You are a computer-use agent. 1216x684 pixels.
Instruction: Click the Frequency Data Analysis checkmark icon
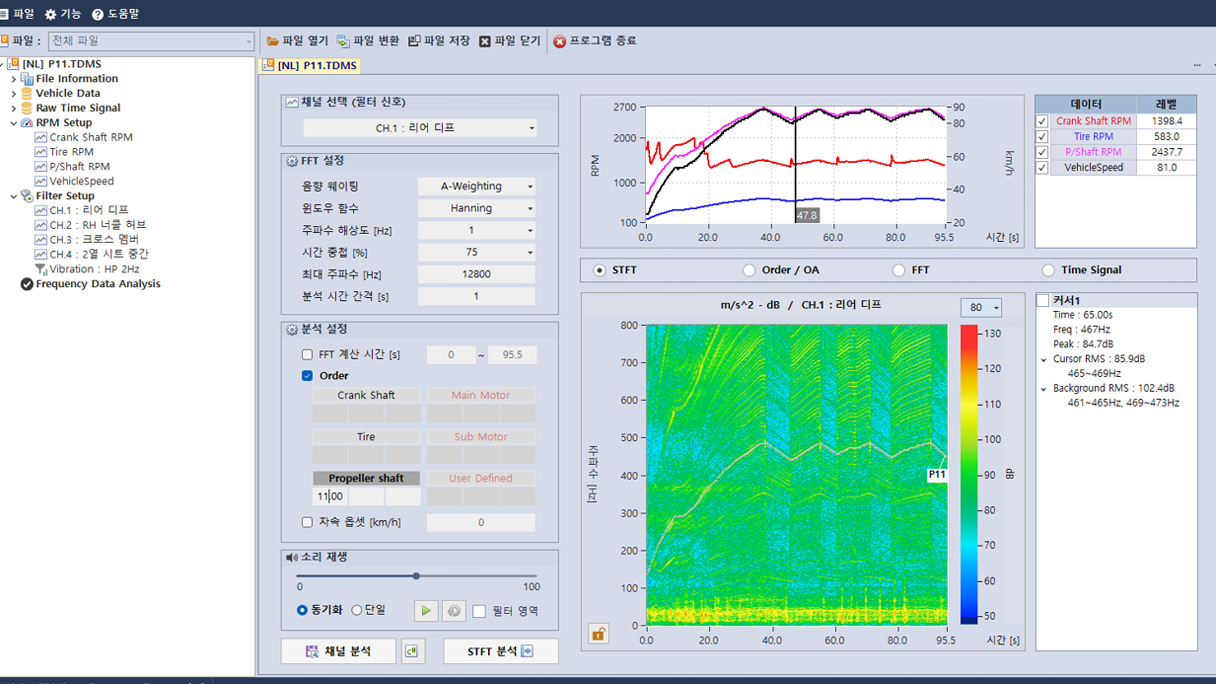tap(27, 284)
